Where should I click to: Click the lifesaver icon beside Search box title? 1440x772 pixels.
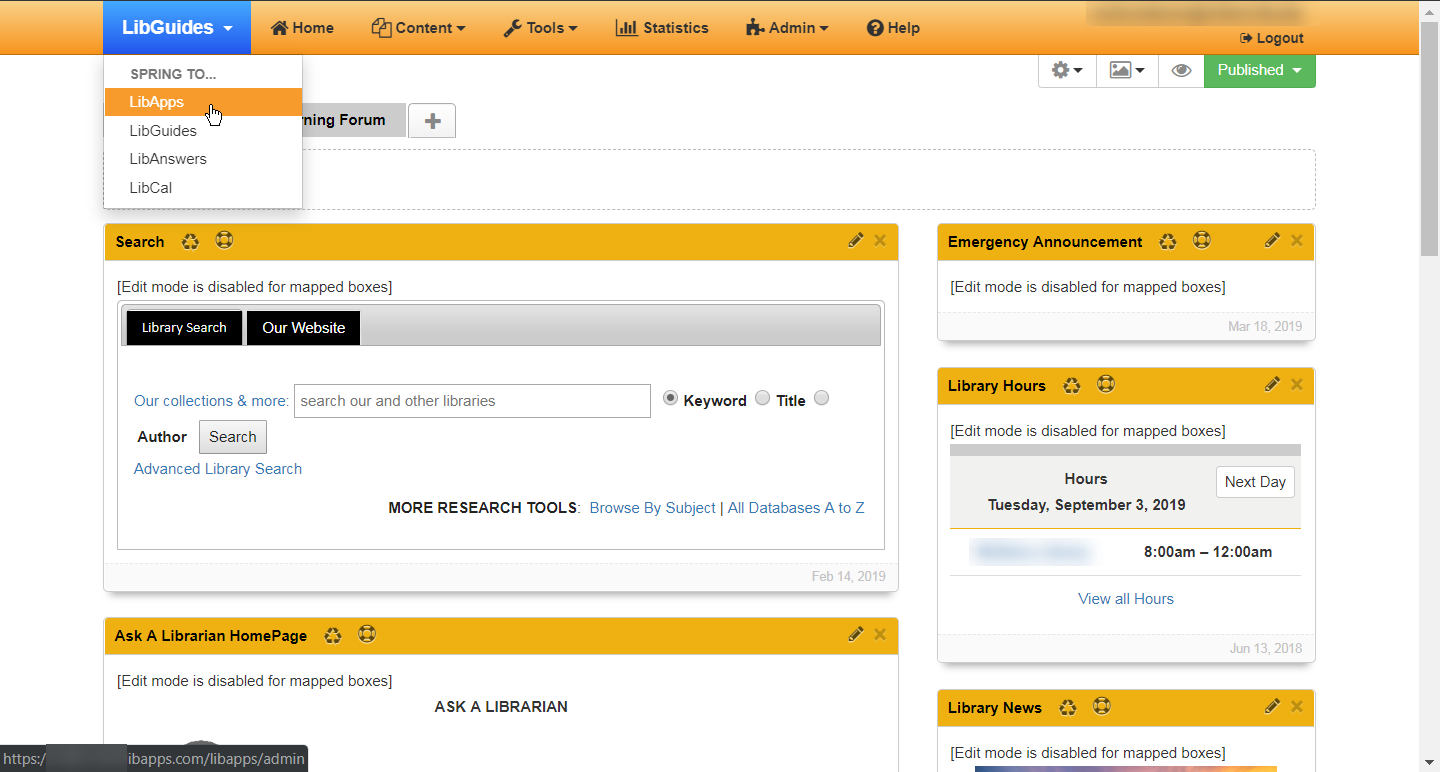pos(224,241)
